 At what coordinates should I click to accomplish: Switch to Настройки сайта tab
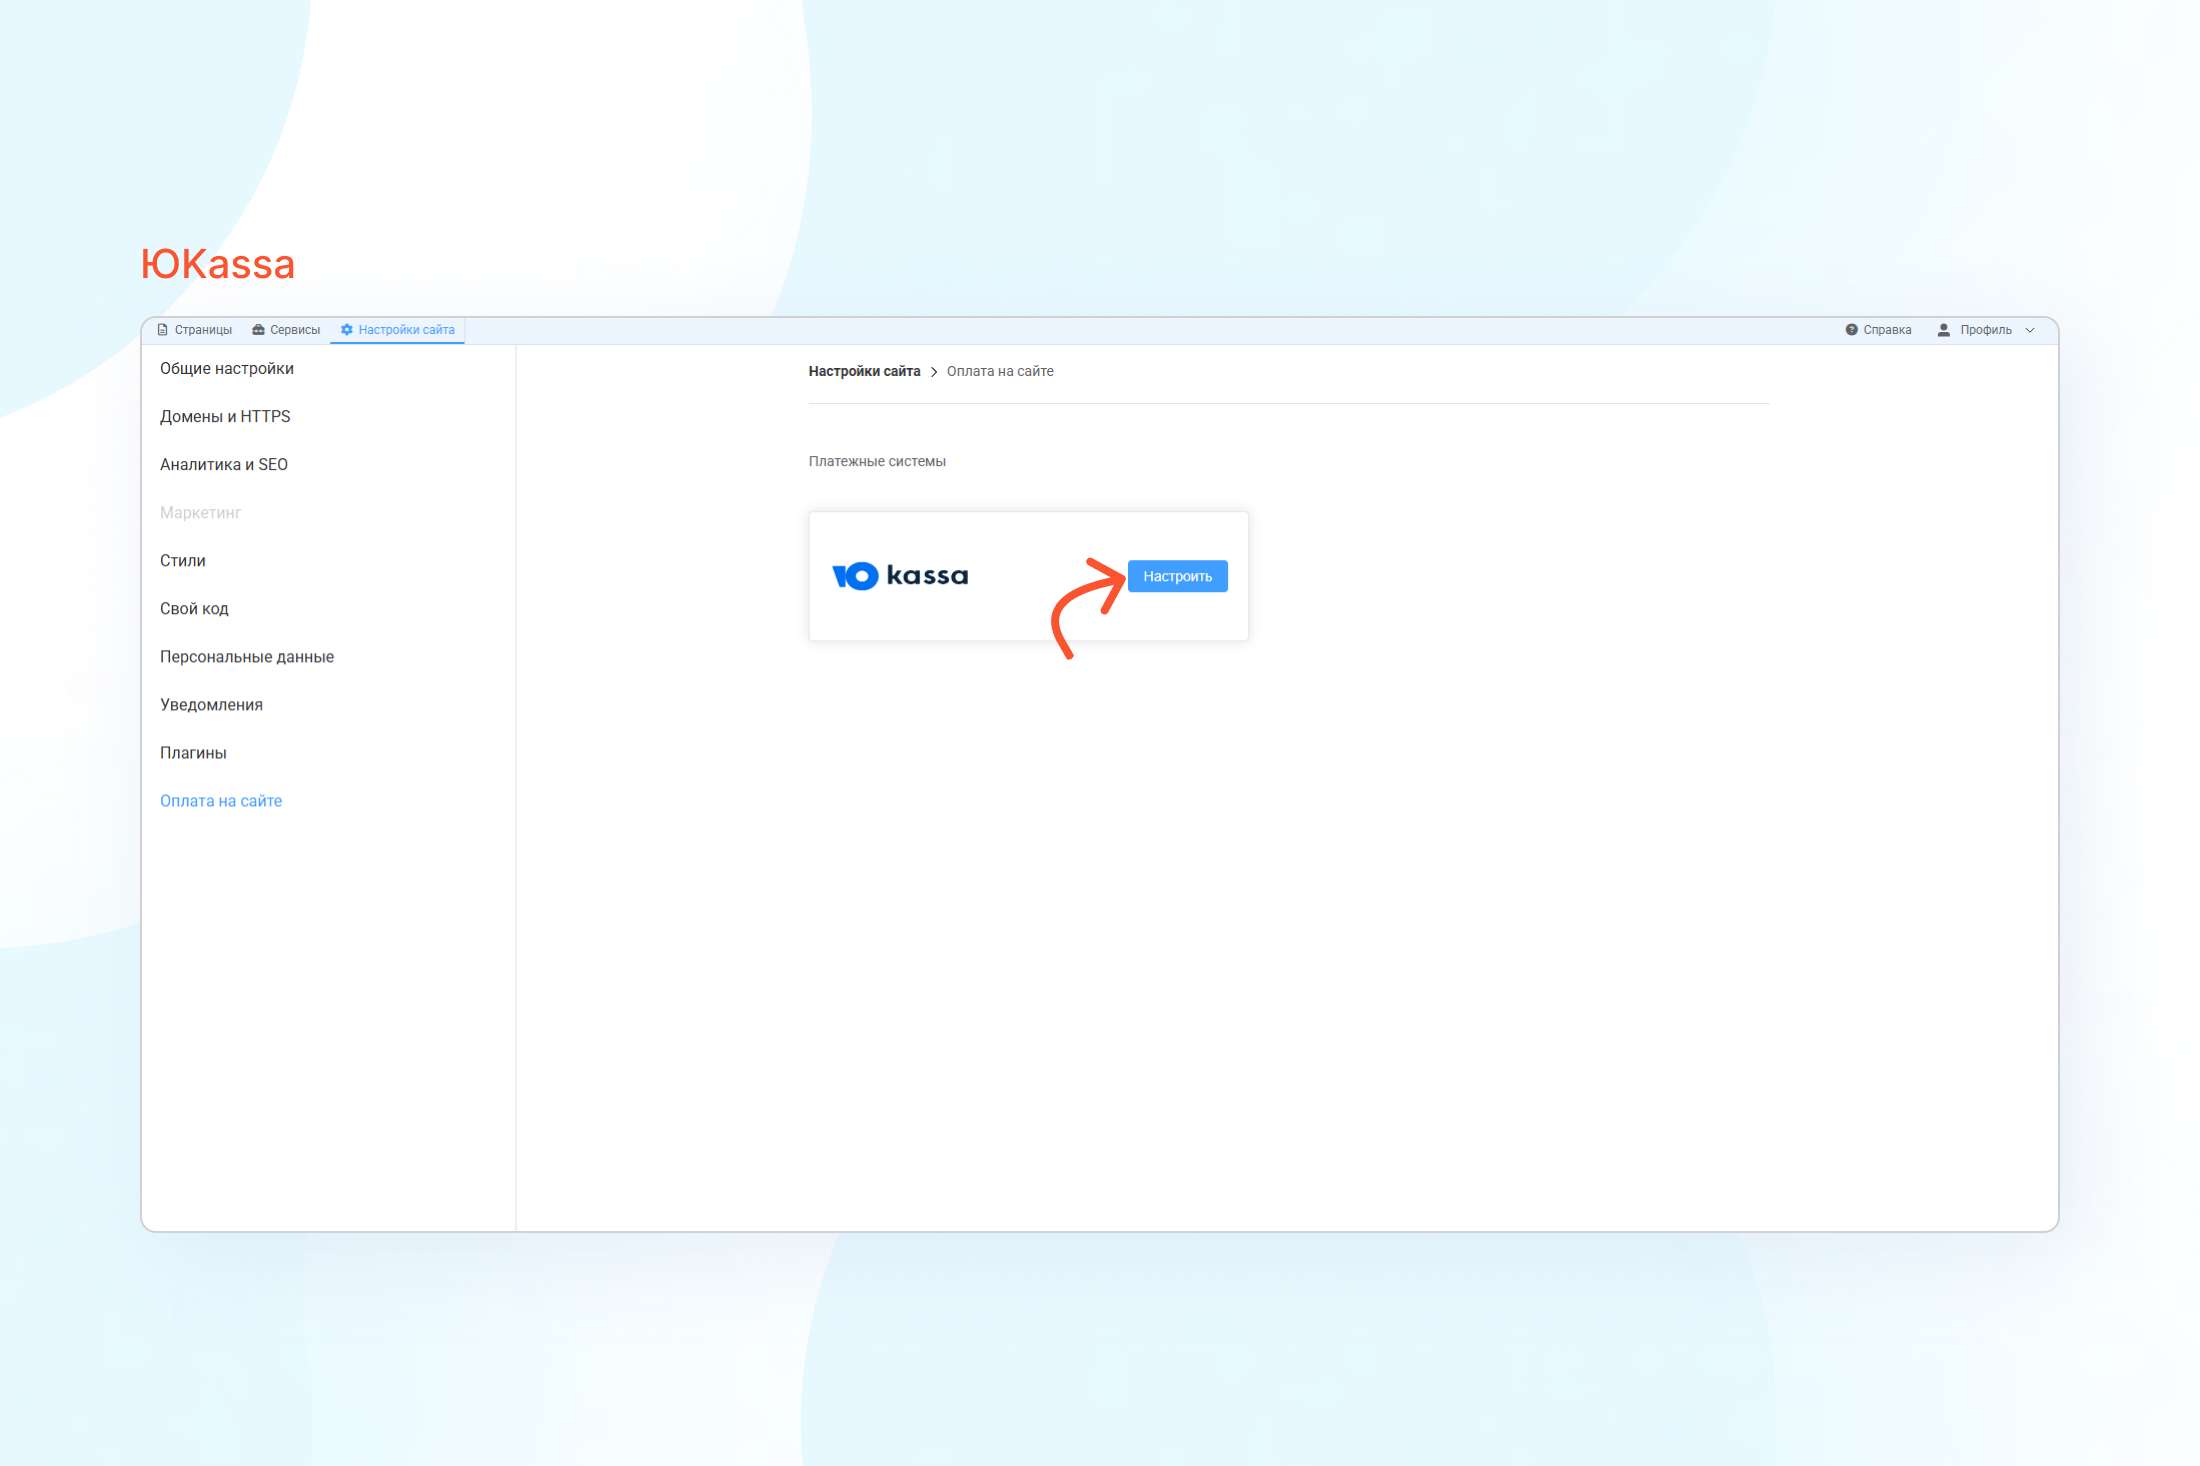pos(398,330)
